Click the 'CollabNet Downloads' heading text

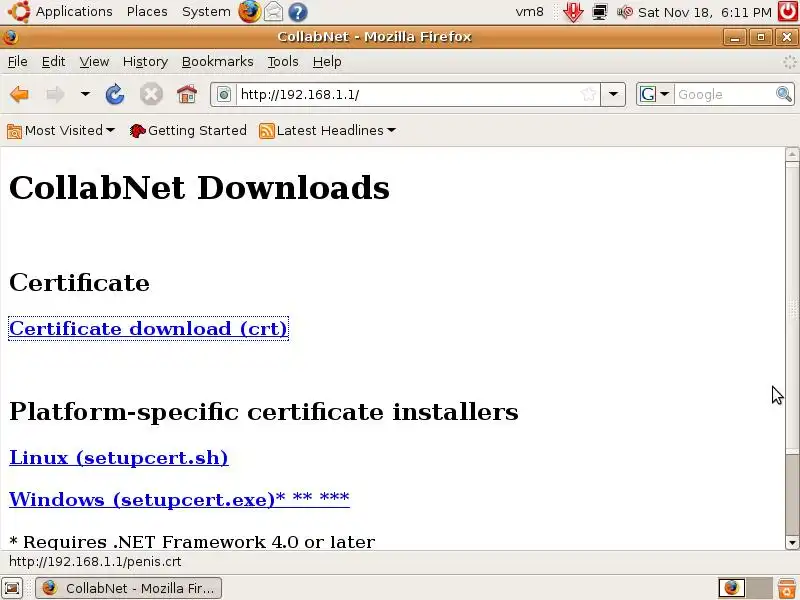pyautogui.click(x=199, y=187)
